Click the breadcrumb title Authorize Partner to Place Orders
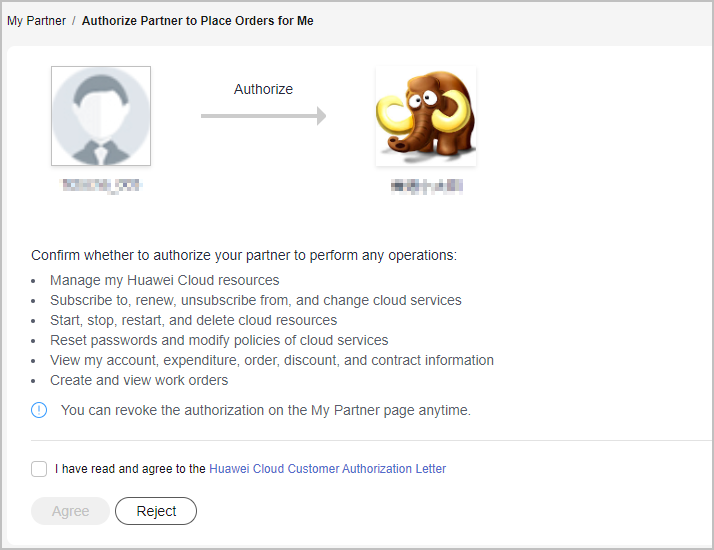 point(197,21)
